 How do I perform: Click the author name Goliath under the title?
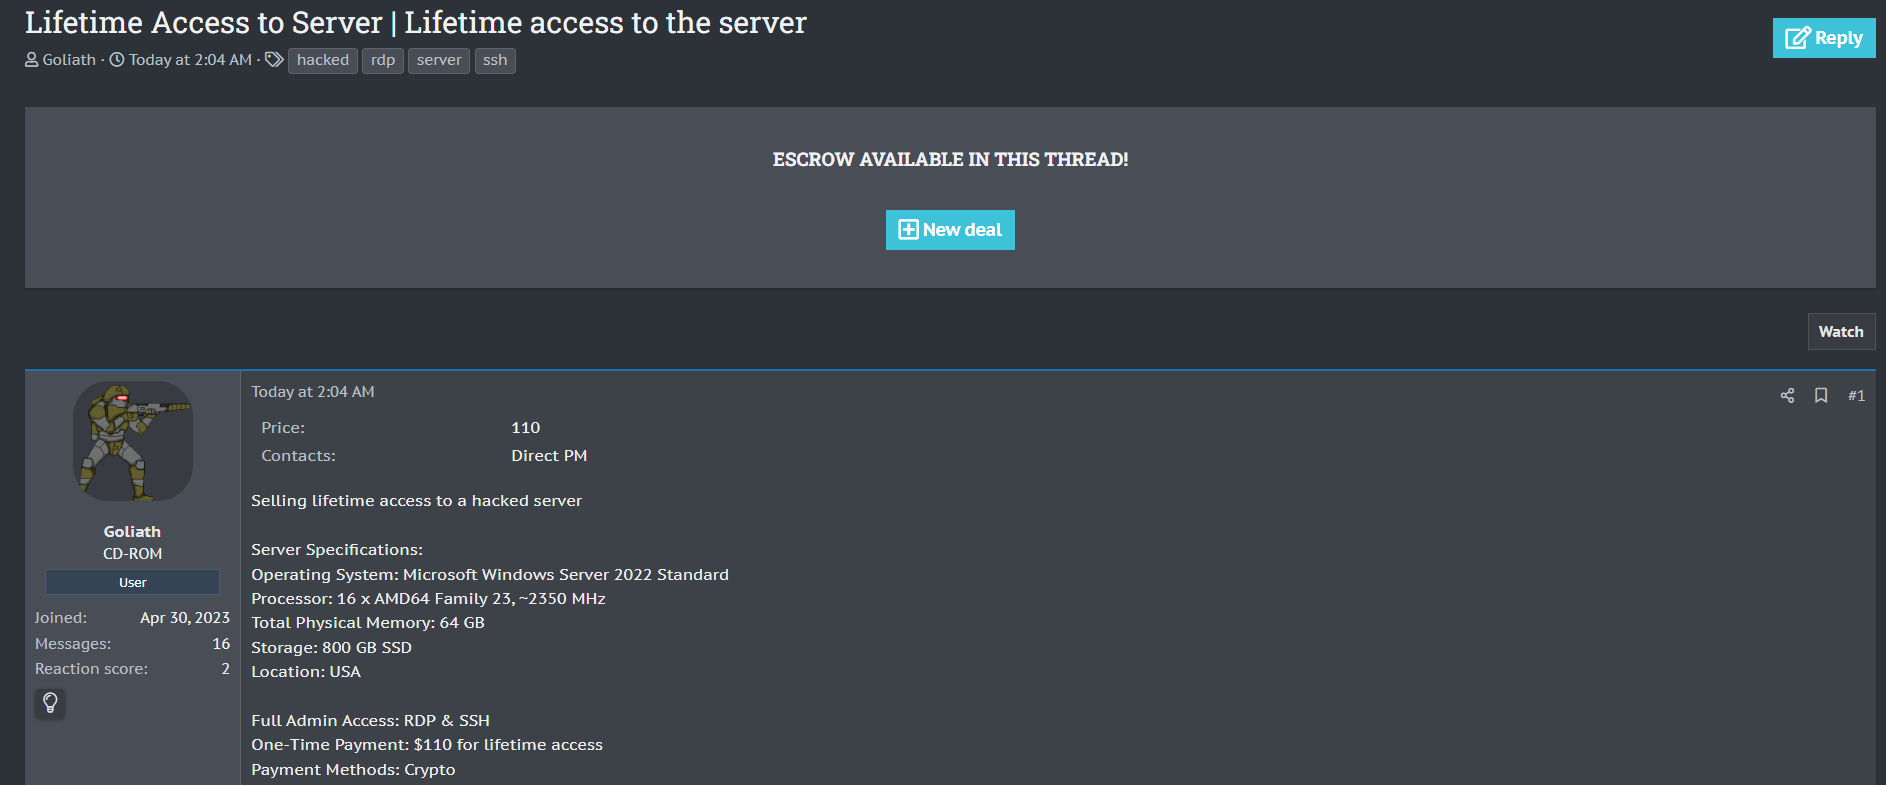pos(69,60)
